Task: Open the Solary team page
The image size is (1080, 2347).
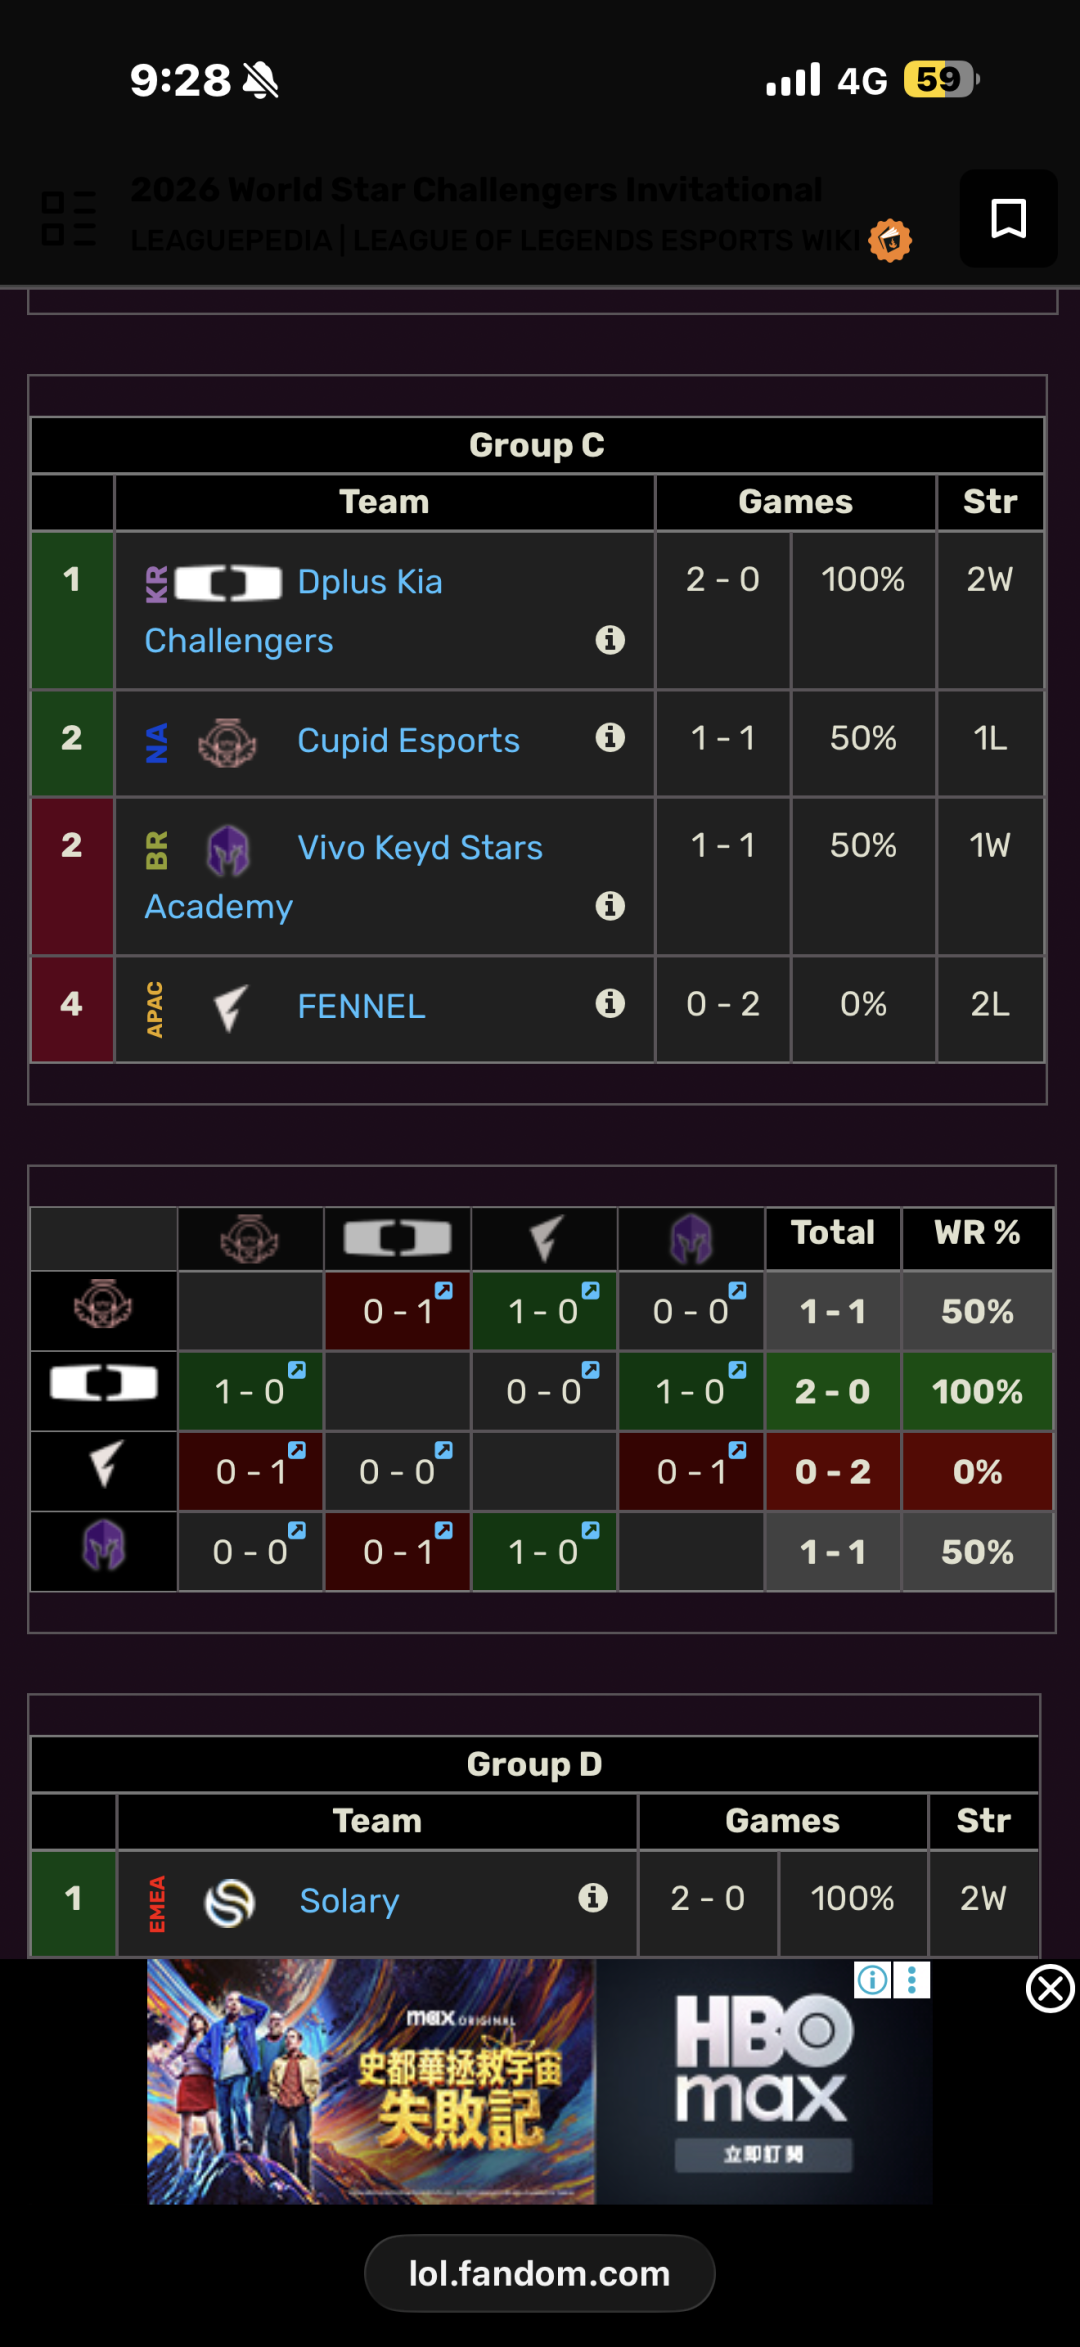Action: tap(349, 1900)
